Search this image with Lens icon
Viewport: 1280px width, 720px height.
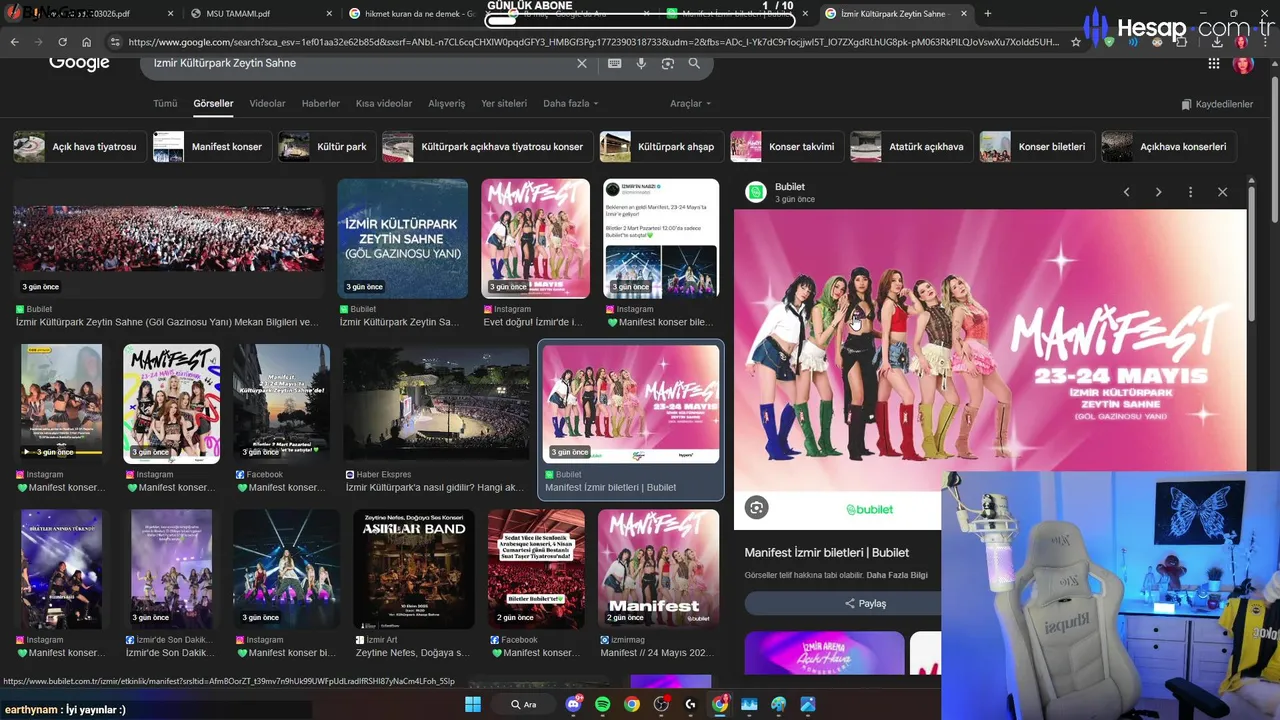757,508
